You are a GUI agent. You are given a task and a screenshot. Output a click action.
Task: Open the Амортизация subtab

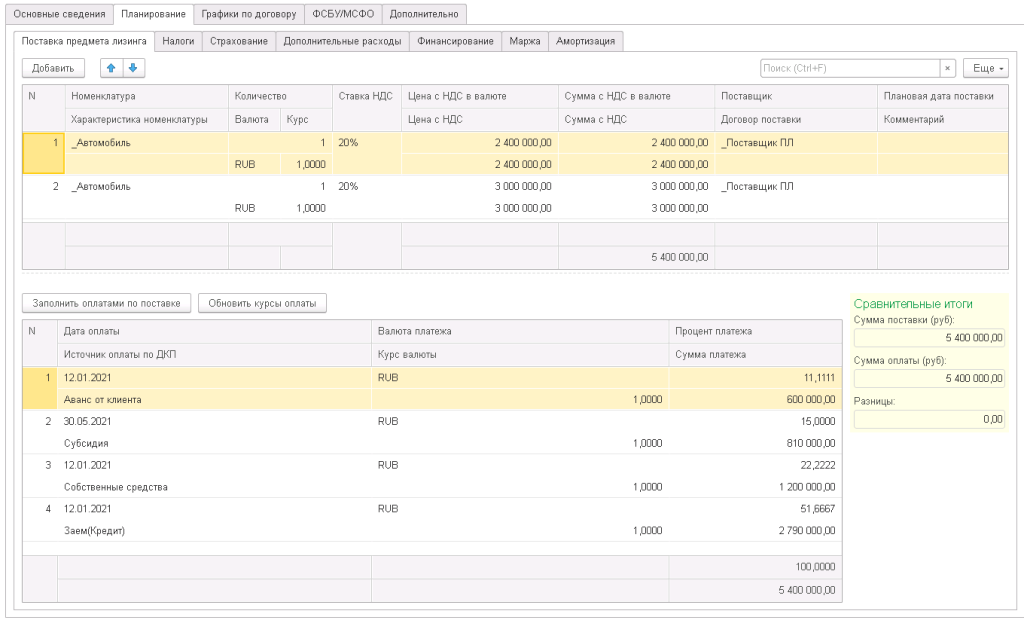588,41
